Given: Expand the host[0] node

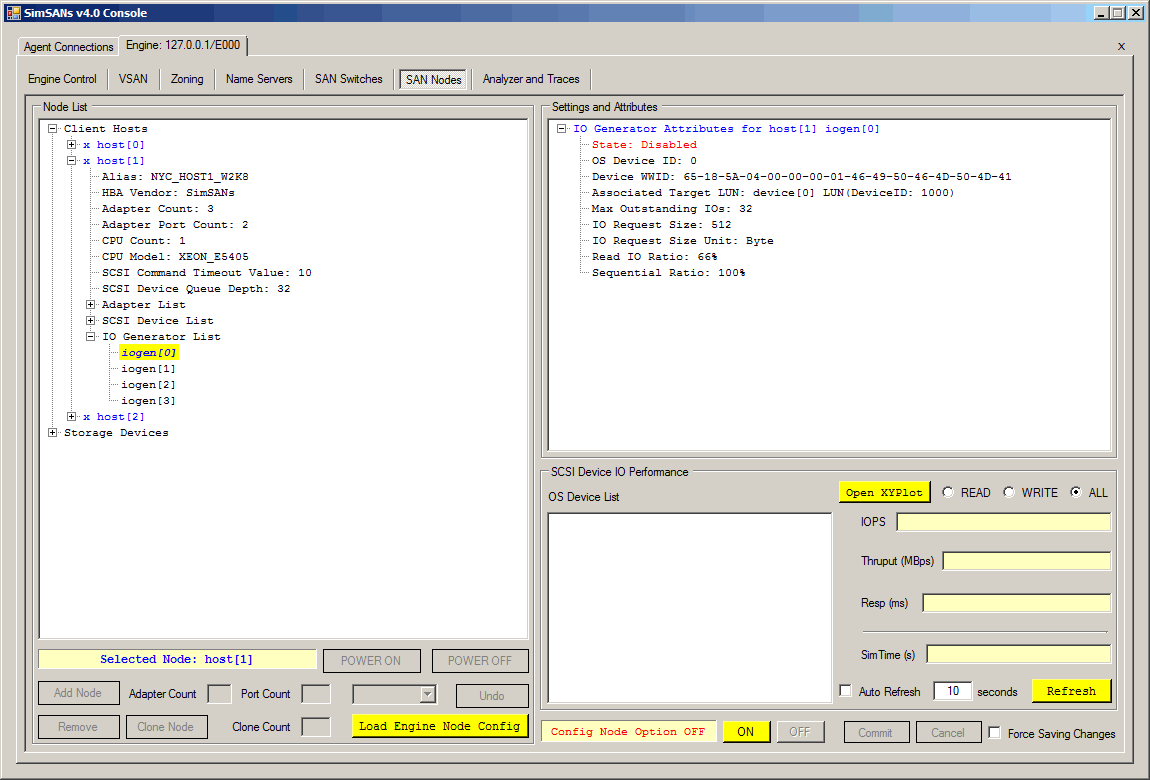Looking at the screenshot, I should (x=72, y=145).
